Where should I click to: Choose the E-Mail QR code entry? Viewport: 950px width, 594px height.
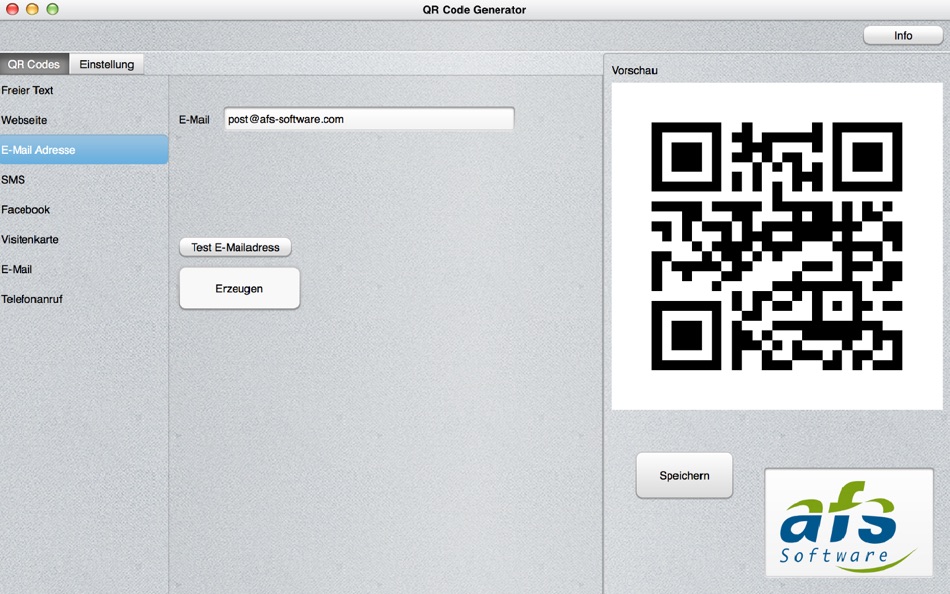point(19,269)
